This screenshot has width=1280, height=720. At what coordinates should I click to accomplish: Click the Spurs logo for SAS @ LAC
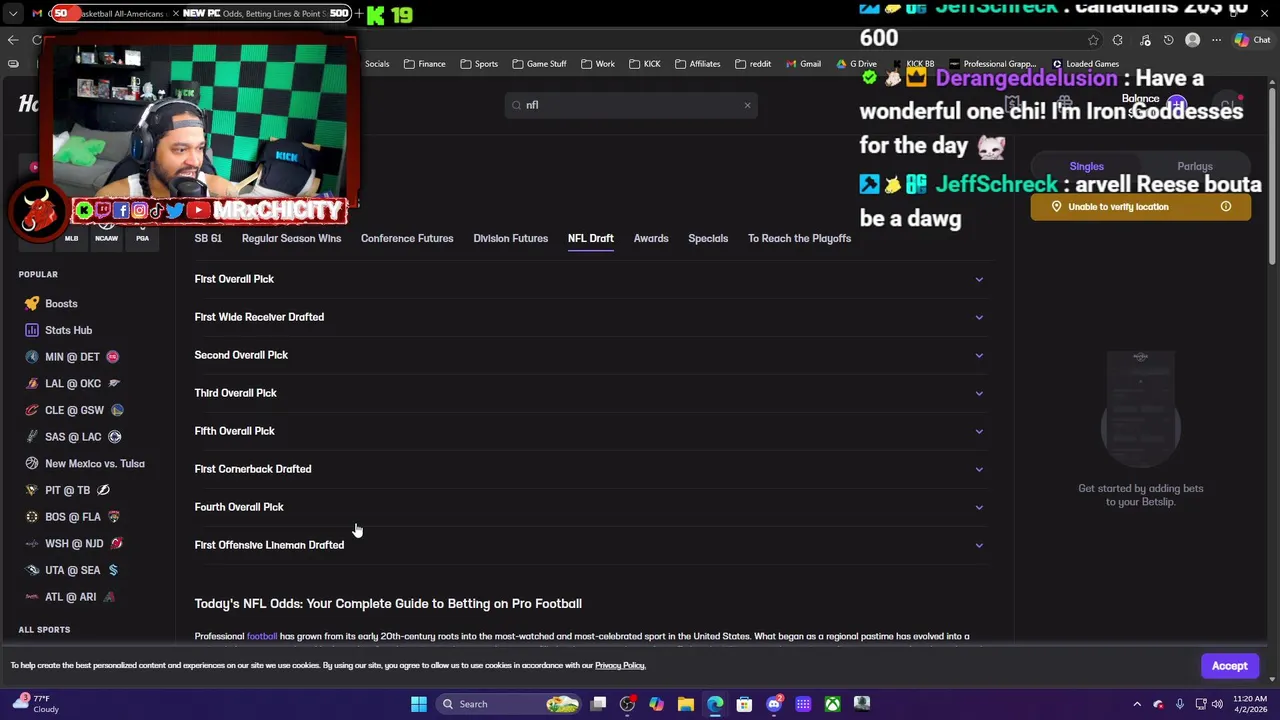(32, 437)
